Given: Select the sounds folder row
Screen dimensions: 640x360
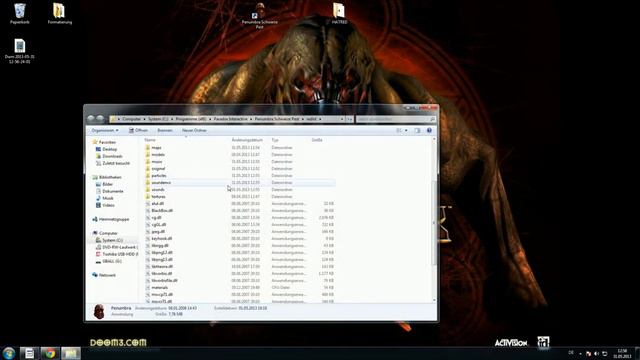Looking at the screenshot, I should [x=240, y=189].
